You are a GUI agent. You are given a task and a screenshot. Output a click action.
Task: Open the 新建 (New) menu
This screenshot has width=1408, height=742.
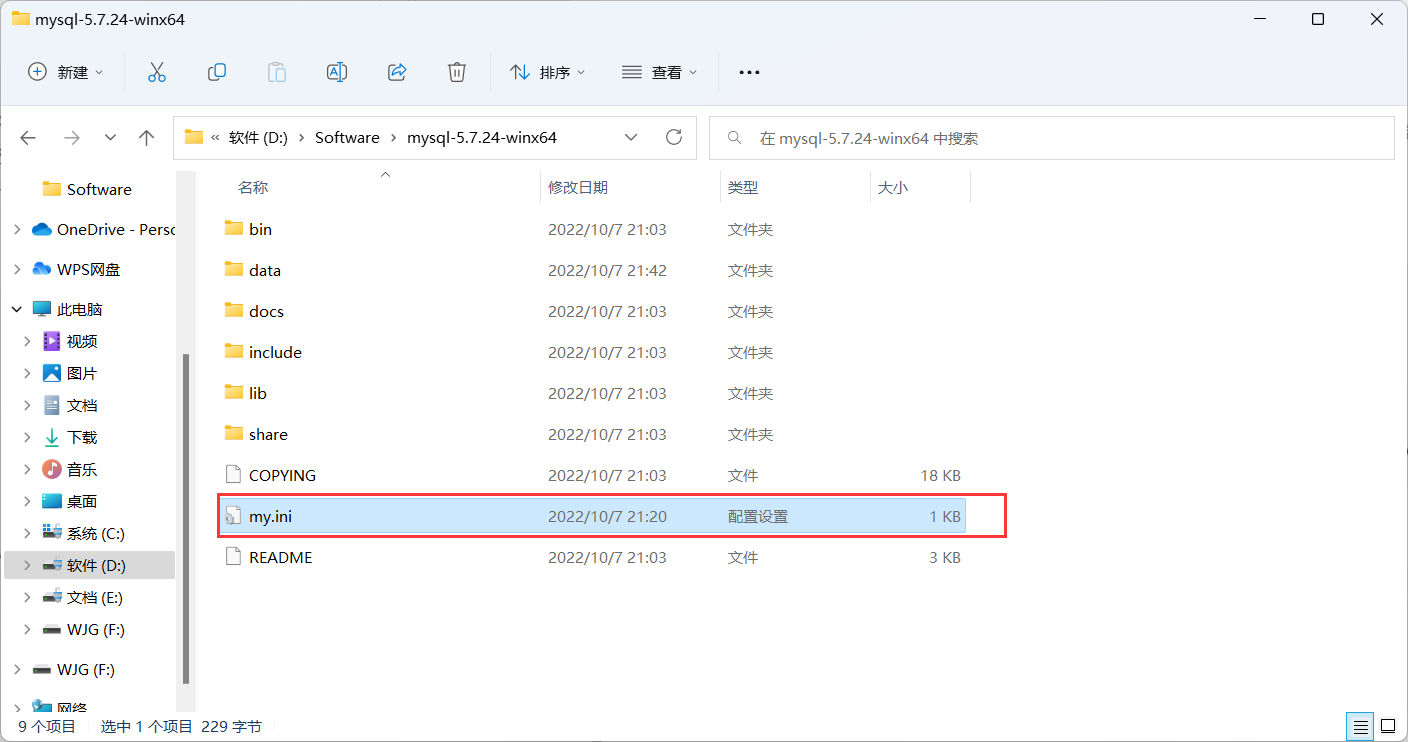[66, 72]
